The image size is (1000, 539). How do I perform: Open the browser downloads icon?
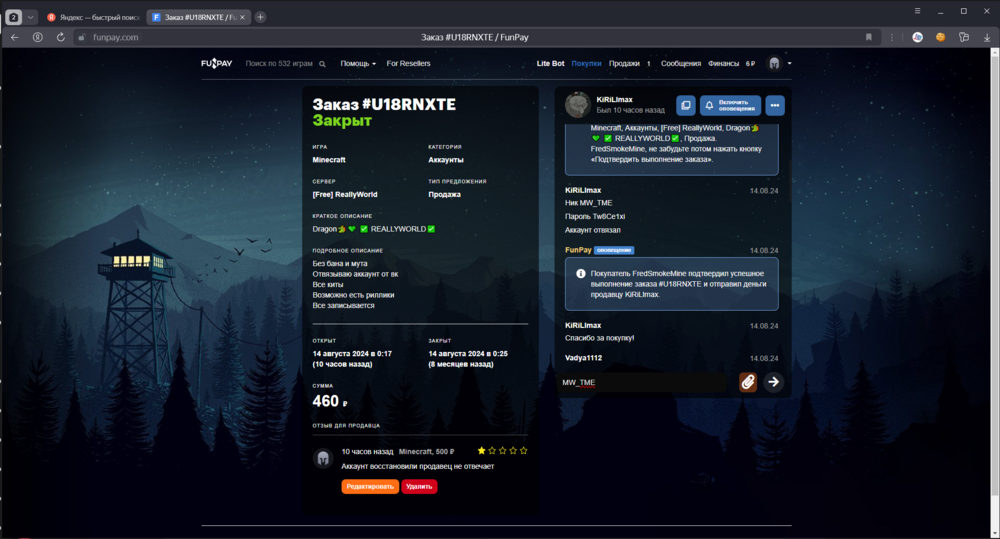(x=987, y=37)
